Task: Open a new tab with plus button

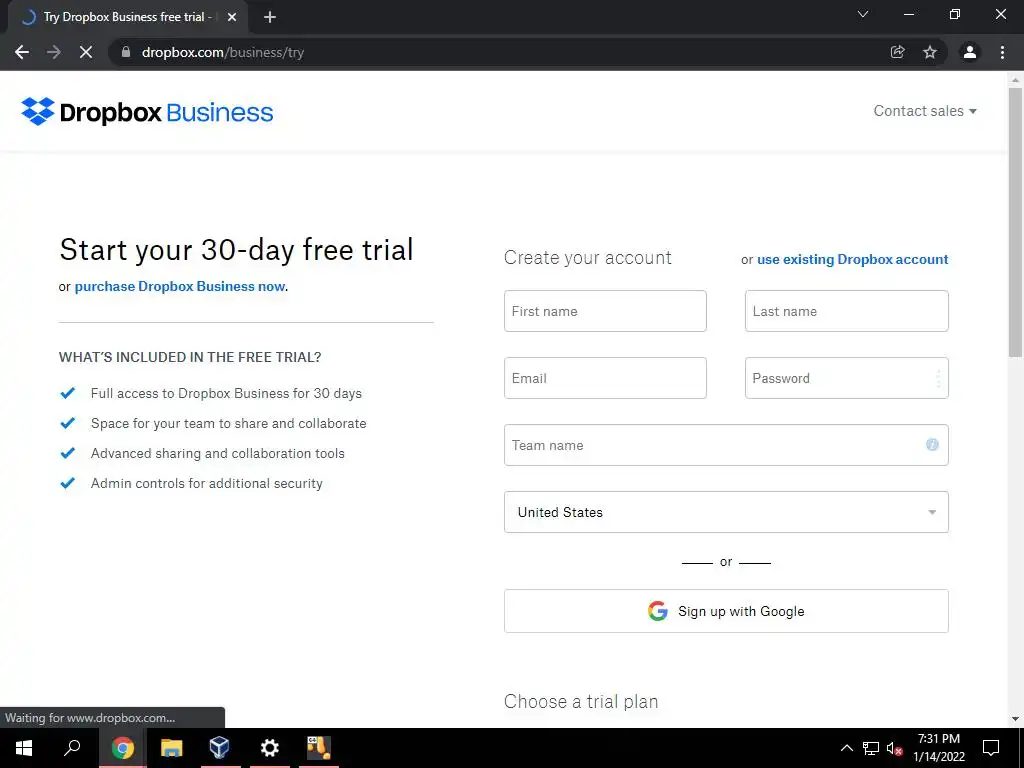Action: 270,17
